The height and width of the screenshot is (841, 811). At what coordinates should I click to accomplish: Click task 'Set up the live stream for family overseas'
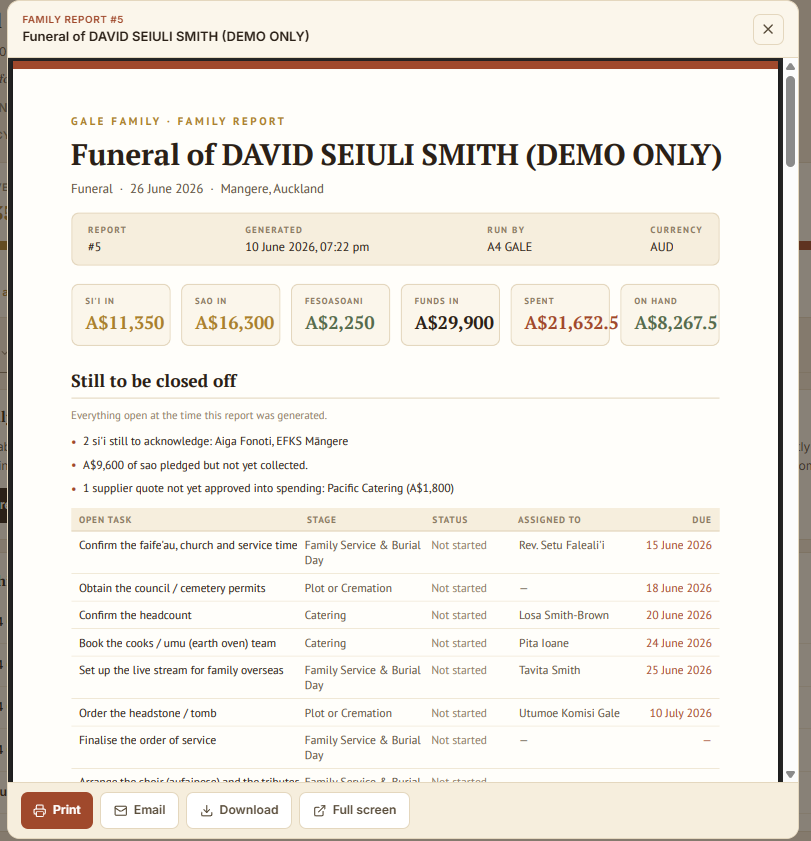(181, 670)
